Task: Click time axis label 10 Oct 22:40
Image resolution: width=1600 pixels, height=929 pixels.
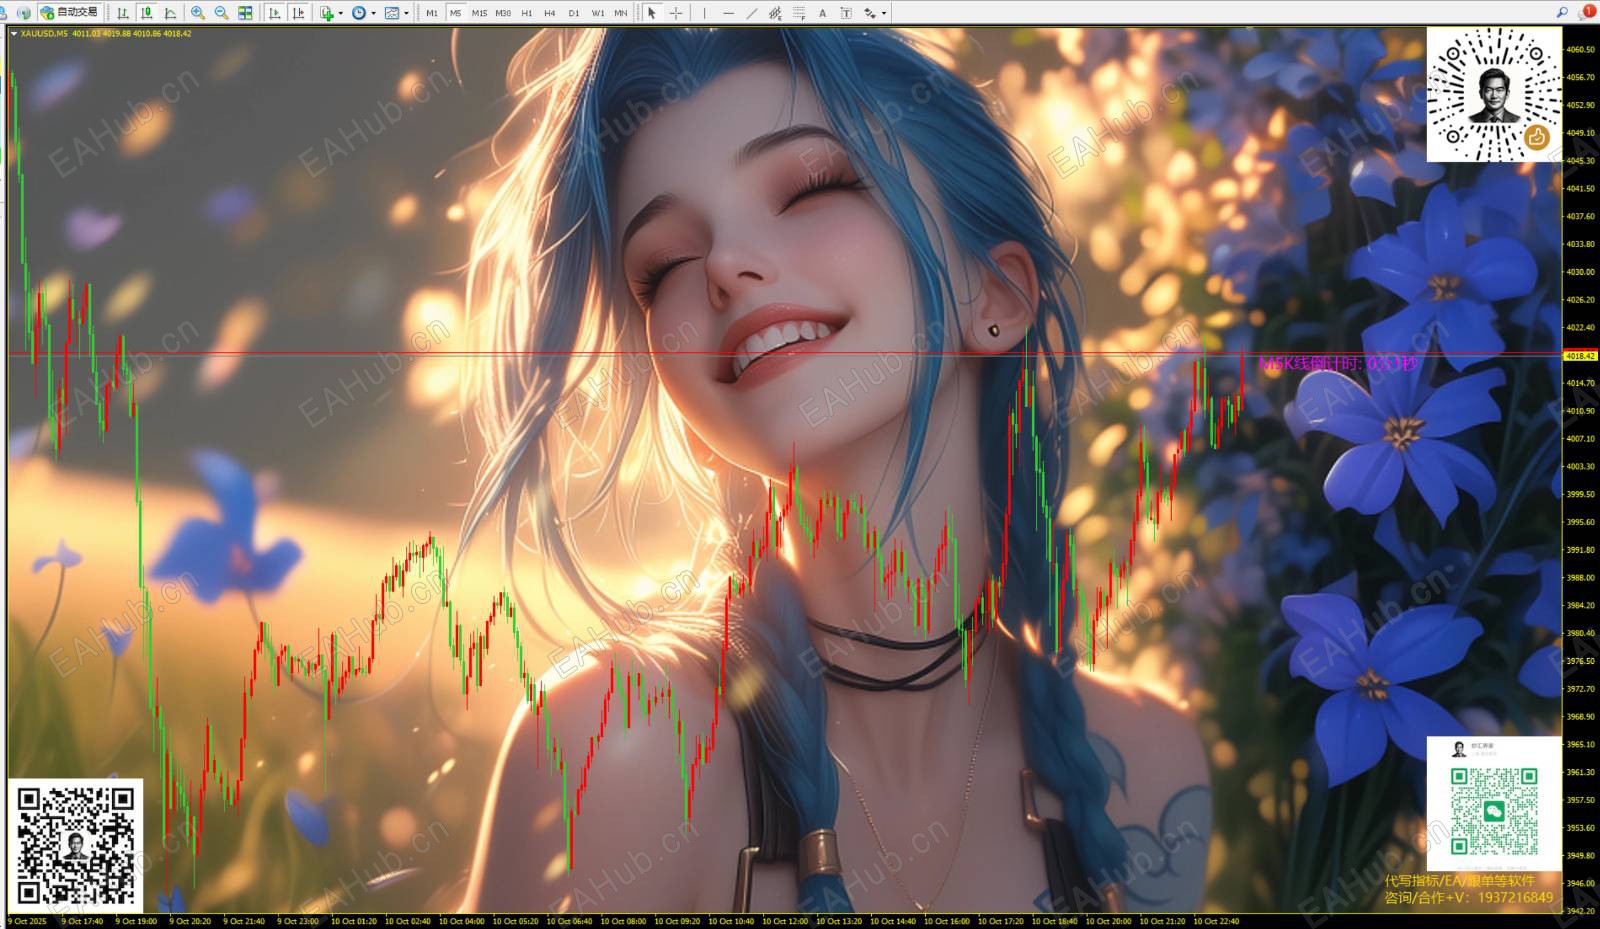Action: click(x=1216, y=922)
